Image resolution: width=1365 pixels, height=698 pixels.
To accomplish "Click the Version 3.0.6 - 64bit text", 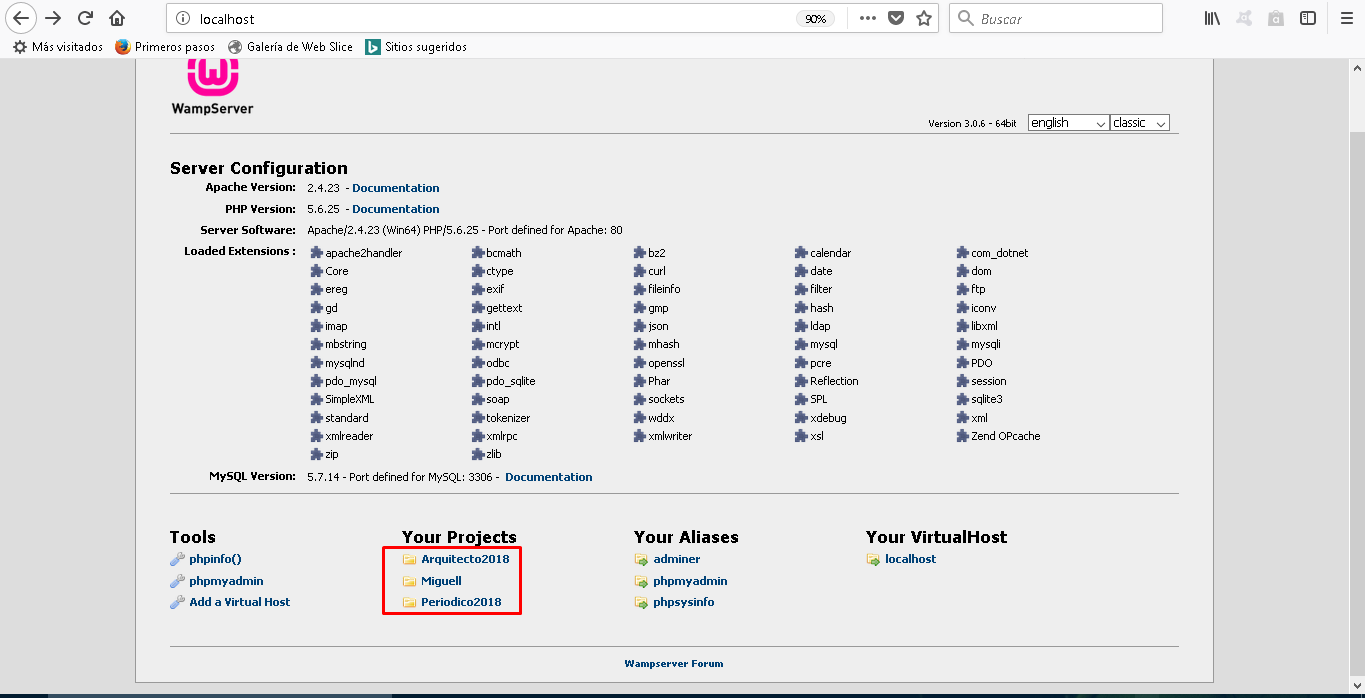I will [972, 124].
